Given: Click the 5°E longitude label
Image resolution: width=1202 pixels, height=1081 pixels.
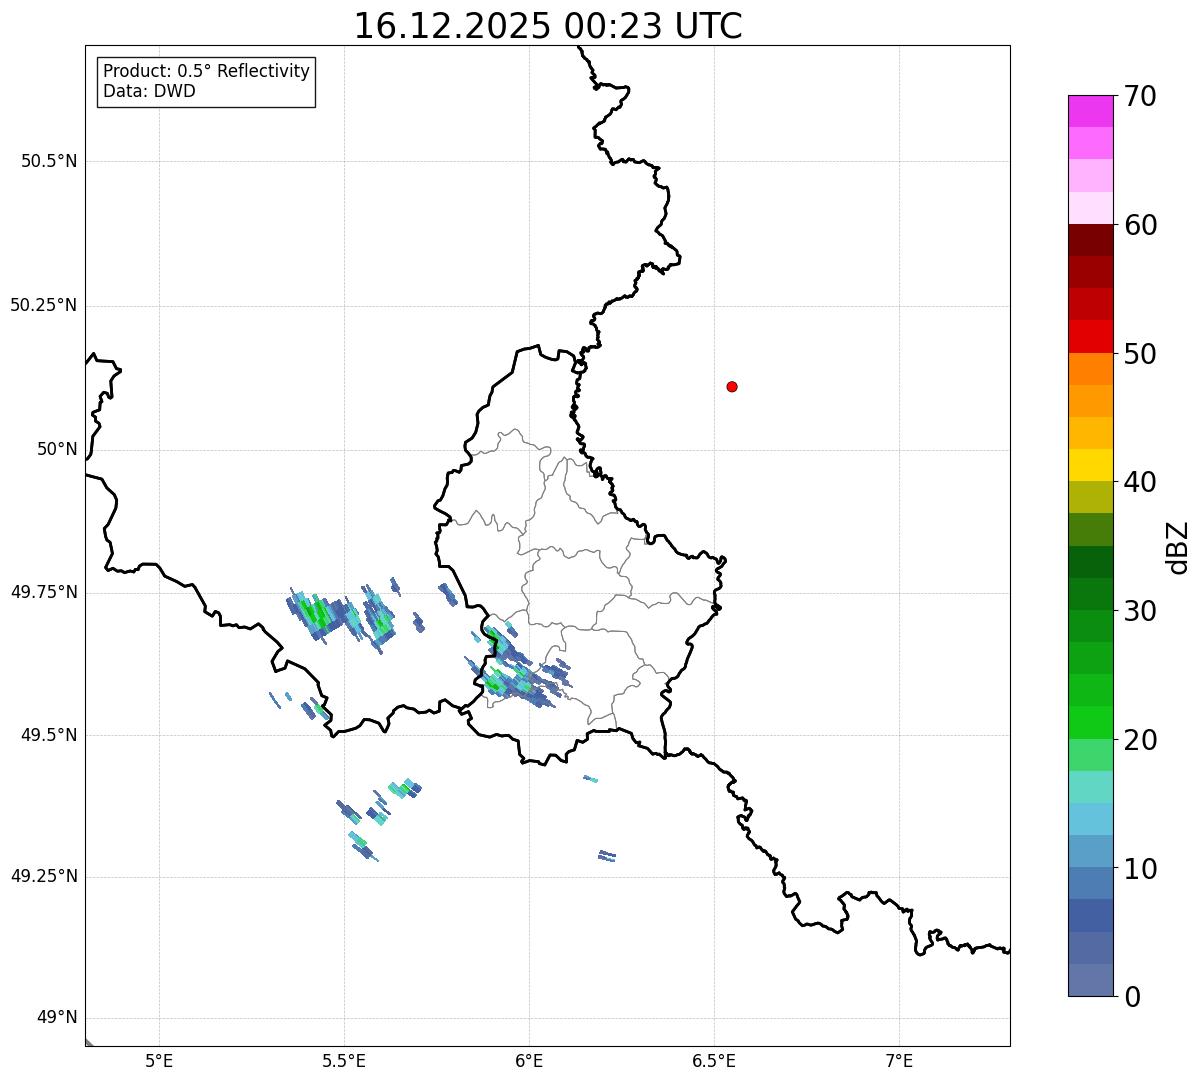Looking at the screenshot, I should coord(159,1061).
